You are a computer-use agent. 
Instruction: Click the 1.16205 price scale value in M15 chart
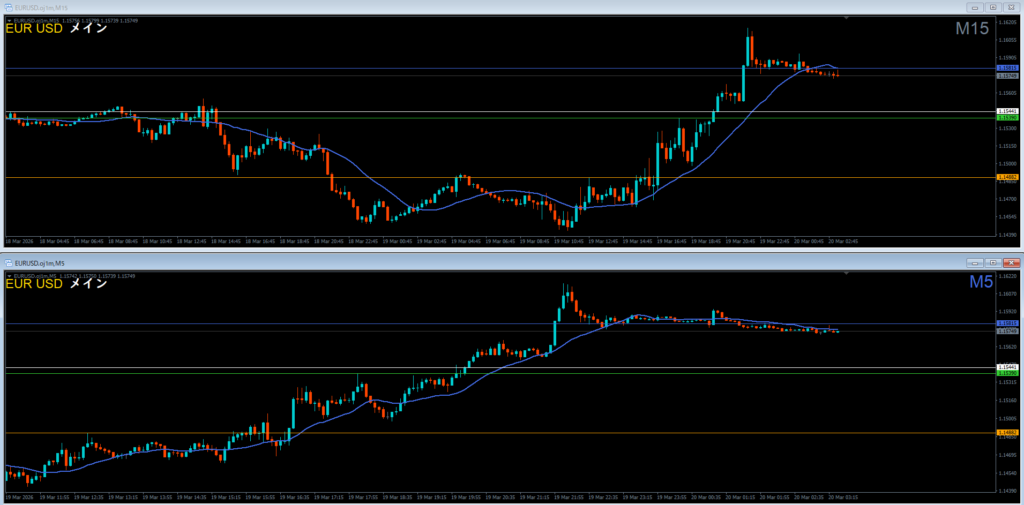(1007, 22)
